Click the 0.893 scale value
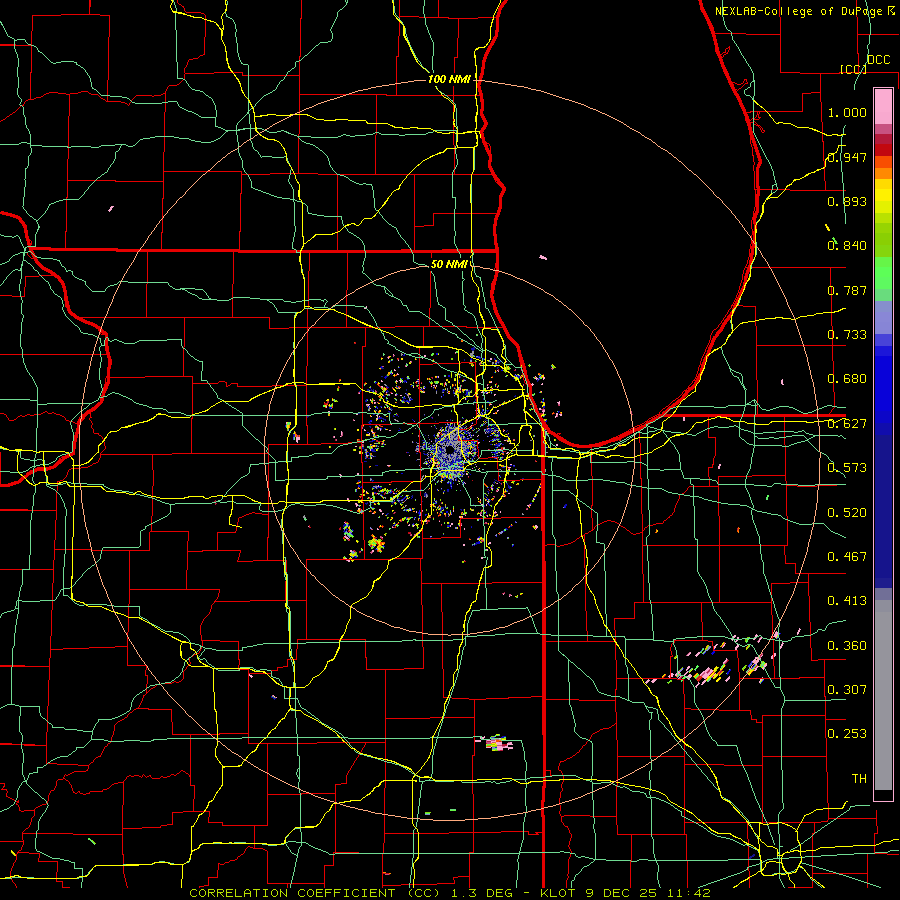The height and width of the screenshot is (900, 900). click(847, 201)
